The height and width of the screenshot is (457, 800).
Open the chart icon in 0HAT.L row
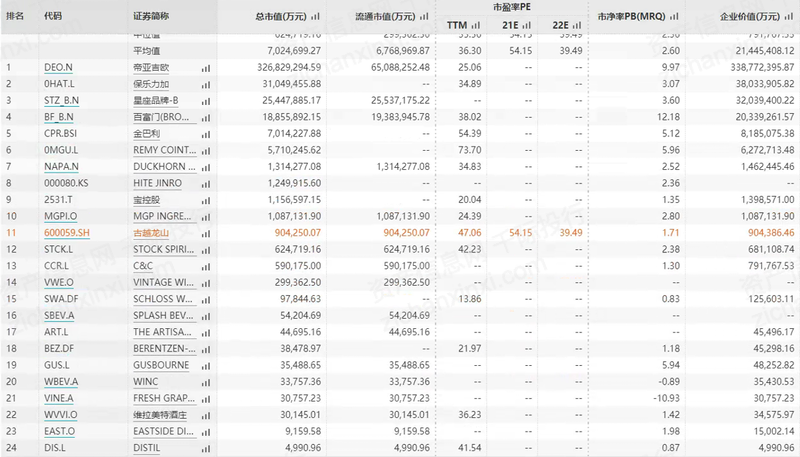[x=206, y=85]
